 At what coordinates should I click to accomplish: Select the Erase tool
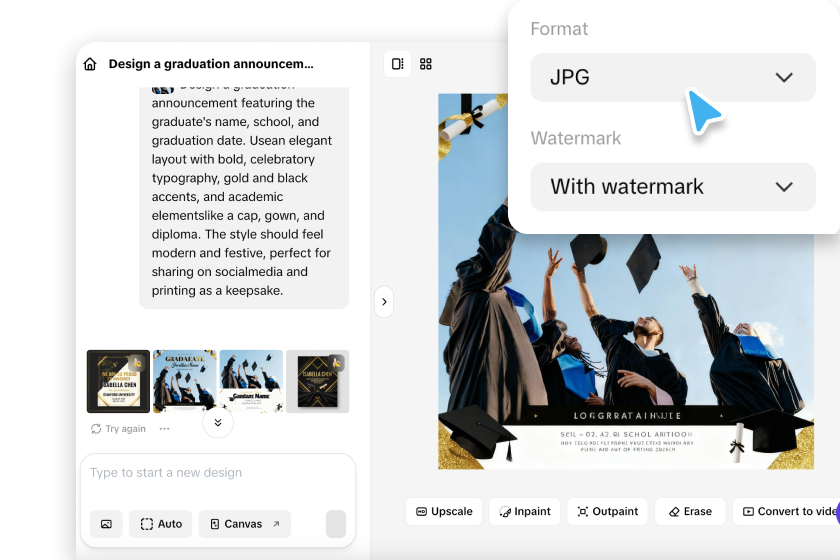690,511
